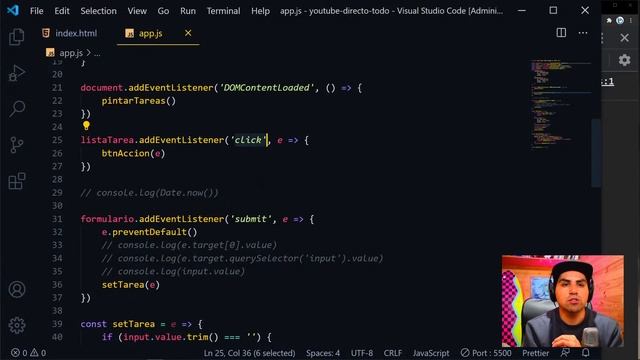Screen dimensions: 640x360
Task: Change end of line via CRLF
Action: coord(393,353)
